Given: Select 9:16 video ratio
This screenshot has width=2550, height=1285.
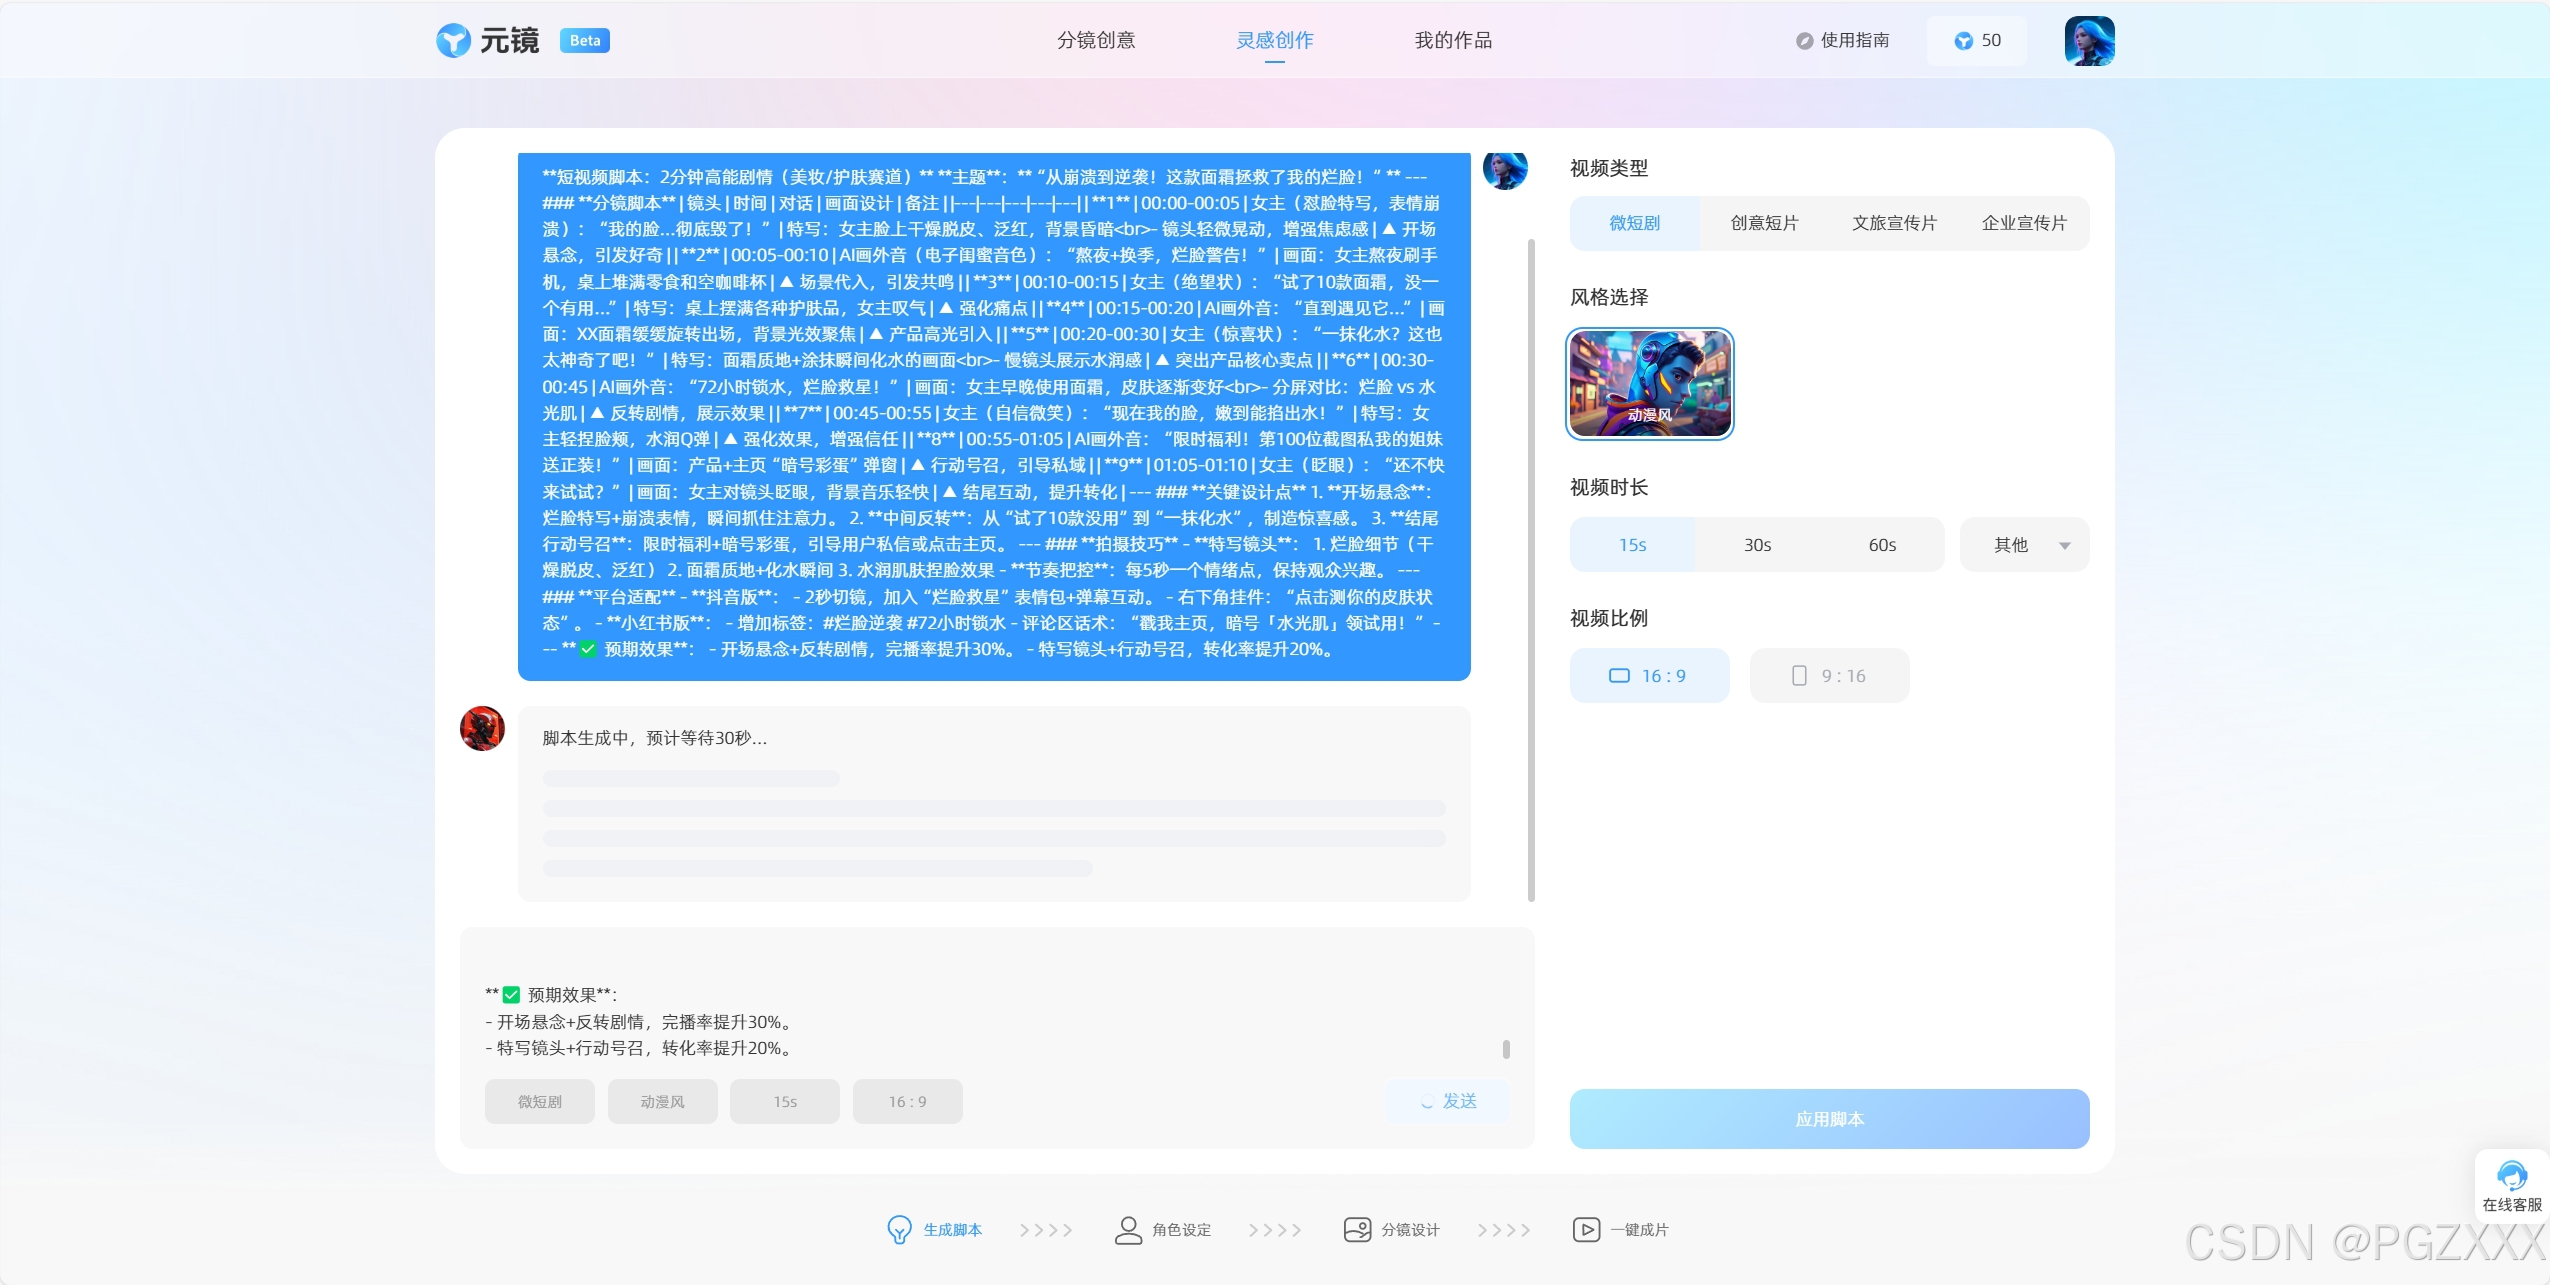Looking at the screenshot, I should [x=1829, y=676].
